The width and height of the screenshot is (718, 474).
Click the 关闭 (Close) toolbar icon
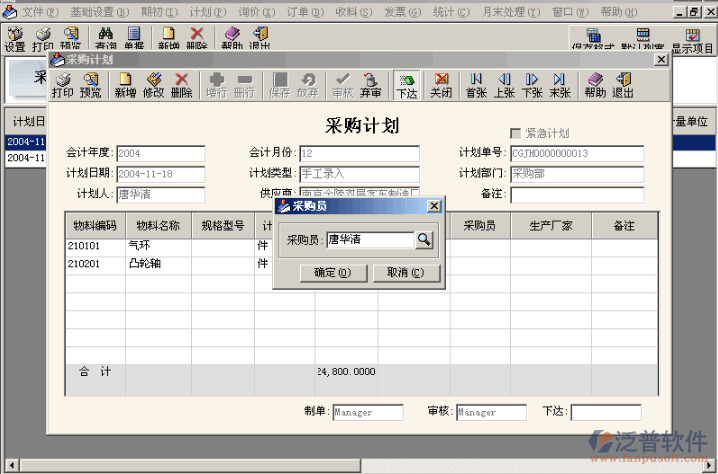tap(441, 85)
